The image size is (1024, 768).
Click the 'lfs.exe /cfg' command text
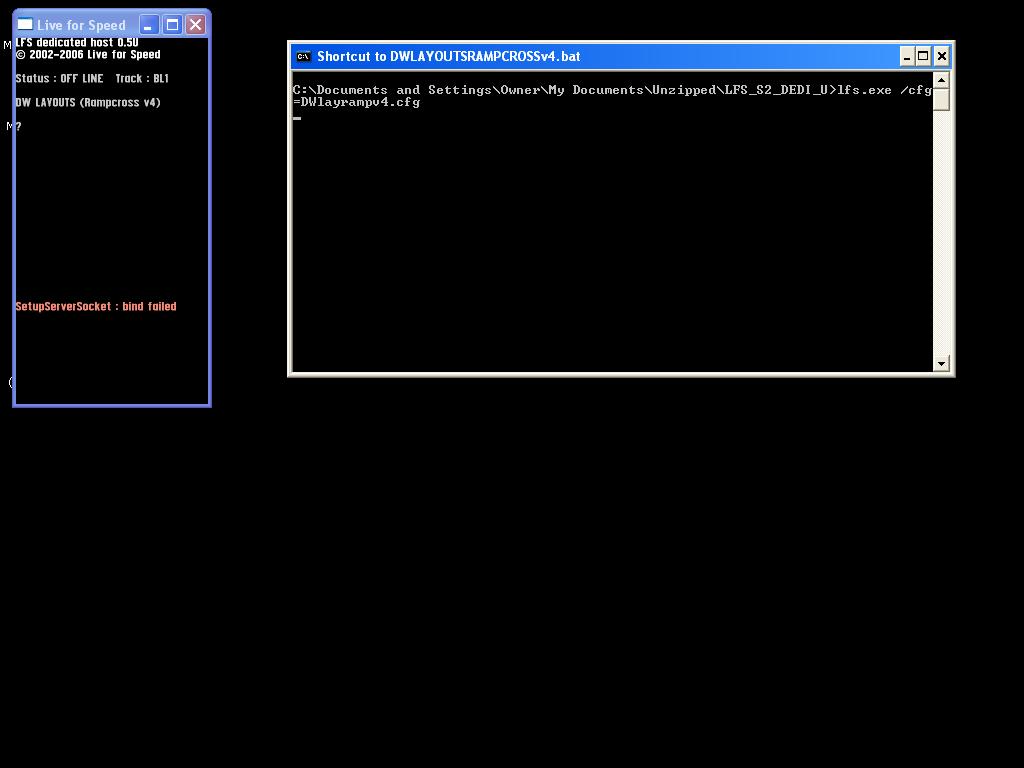pos(885,90)
